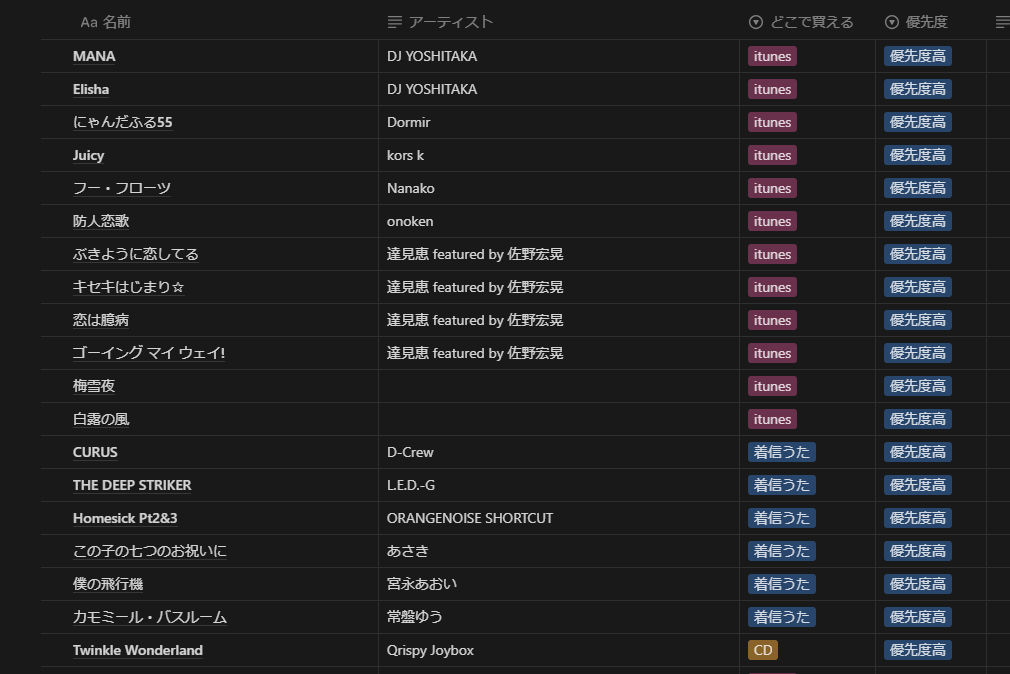
Task: Open the Twinkle Wonderland entry
Action: tap(137, 650)
